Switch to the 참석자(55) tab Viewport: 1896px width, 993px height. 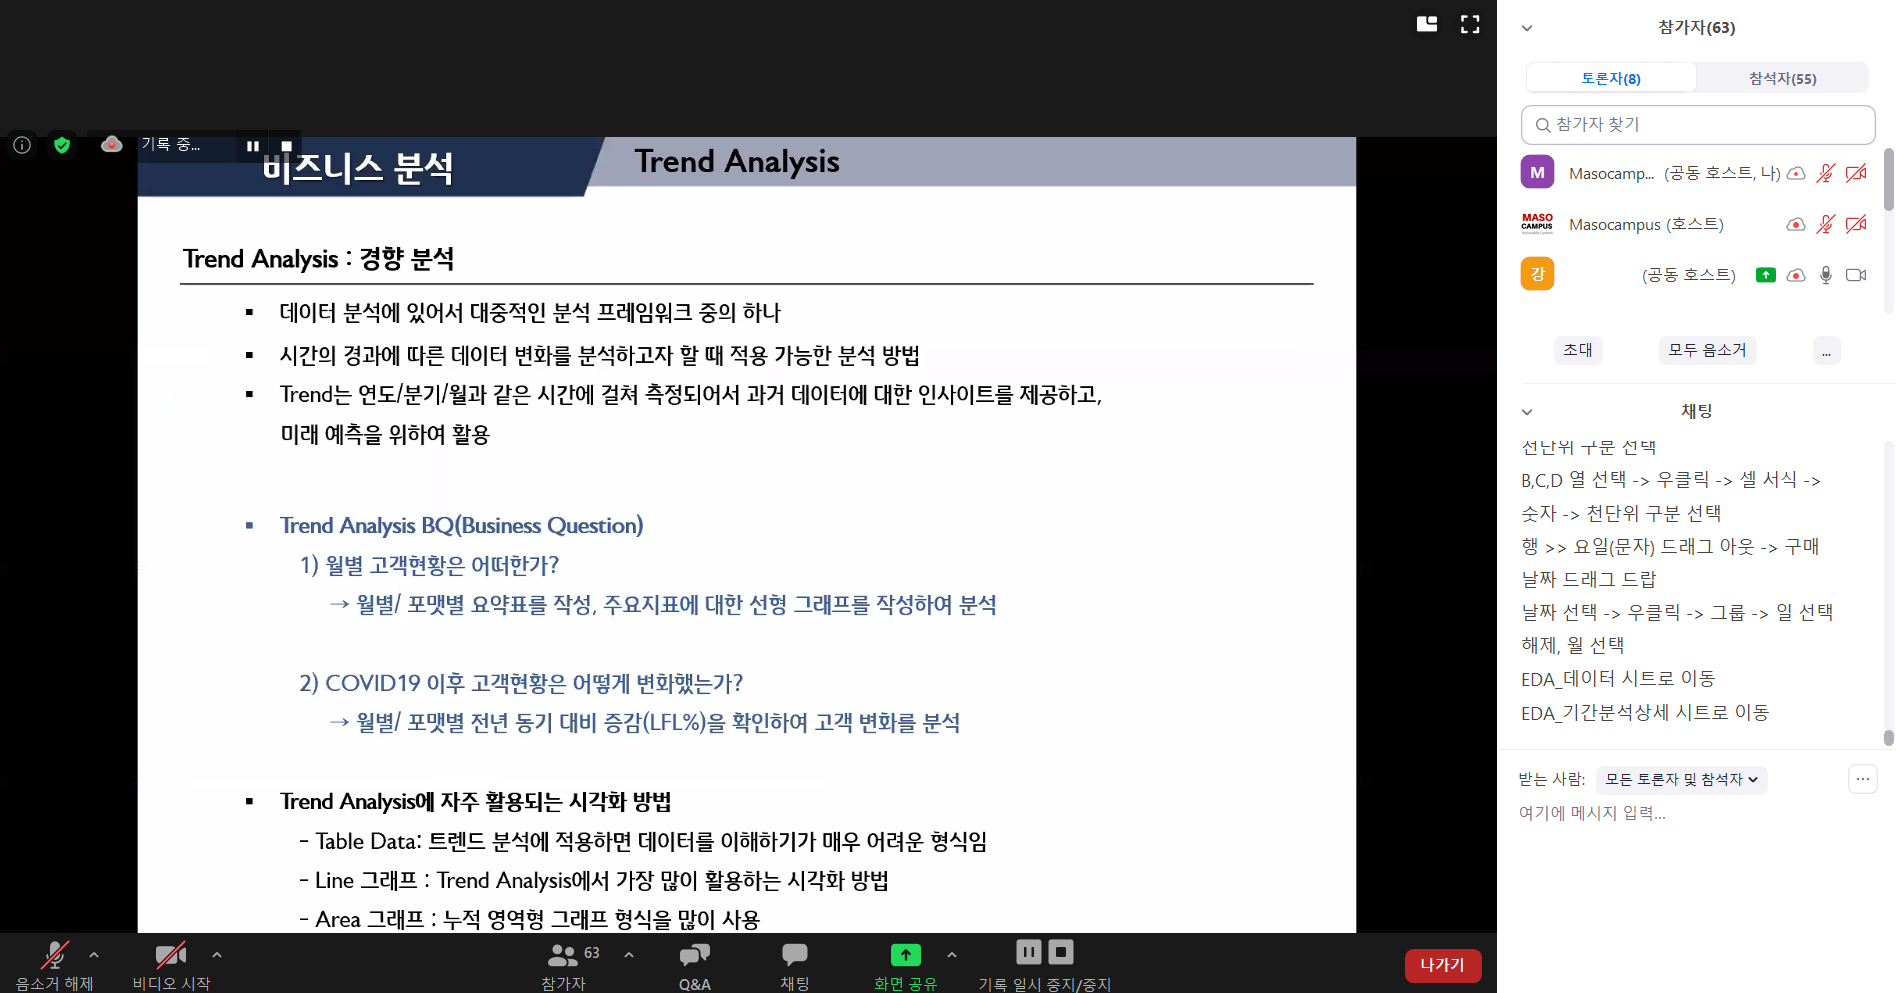tap(1782, 78)
